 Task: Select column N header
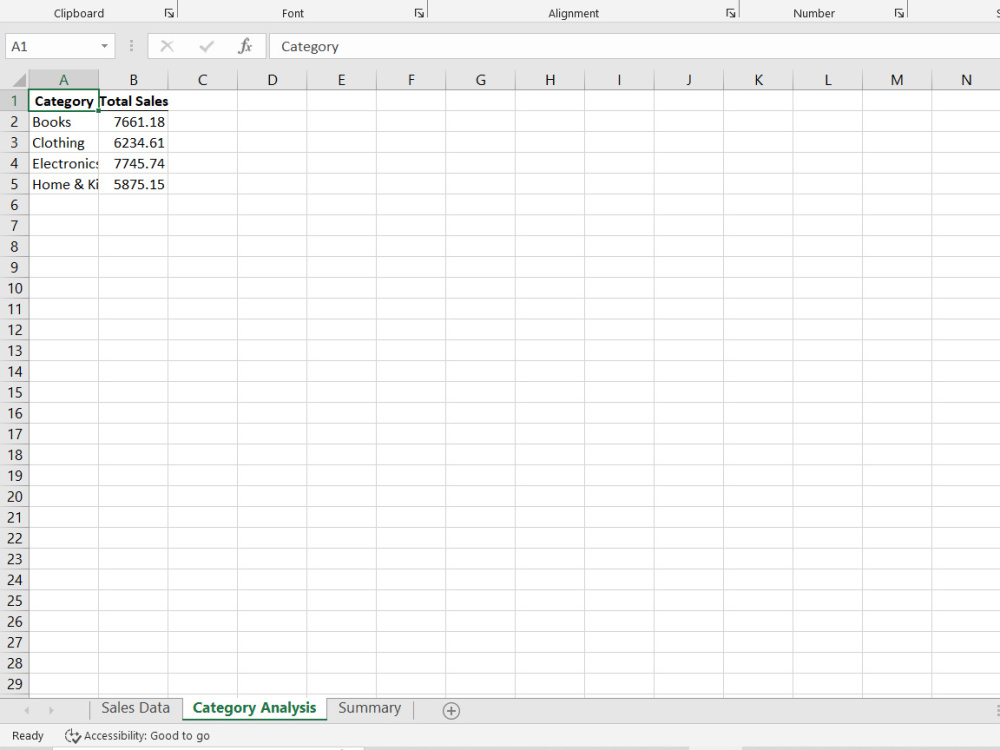click(x=966, y=80)
